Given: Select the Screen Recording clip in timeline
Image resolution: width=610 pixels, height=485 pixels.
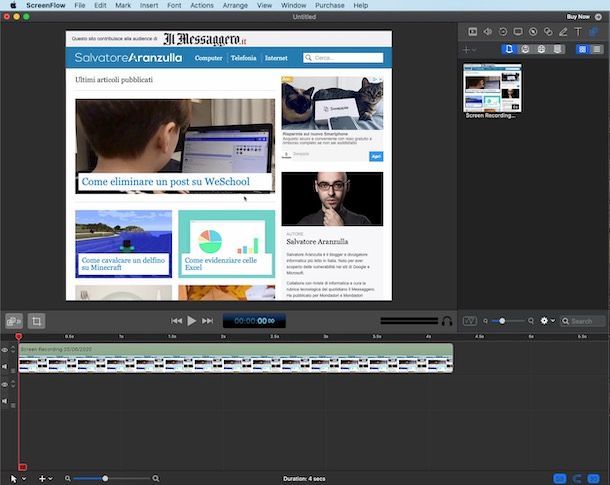Looking at the screenshot, I should [236, 358].
